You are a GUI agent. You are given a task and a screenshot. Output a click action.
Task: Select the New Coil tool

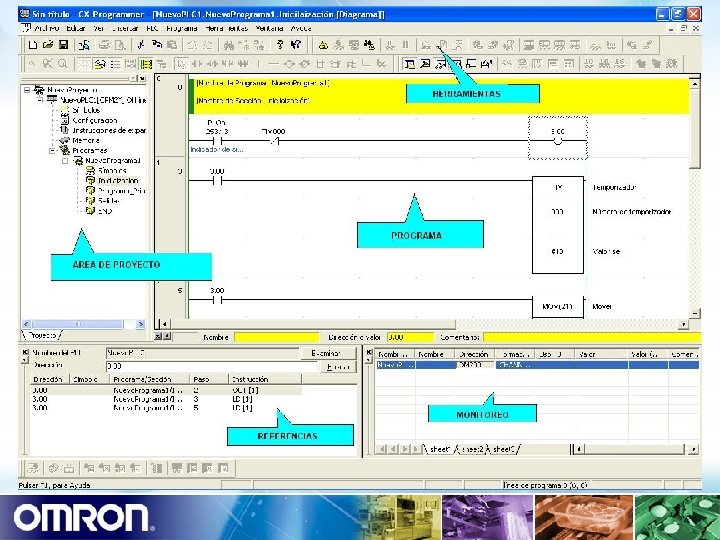[289, 64]
